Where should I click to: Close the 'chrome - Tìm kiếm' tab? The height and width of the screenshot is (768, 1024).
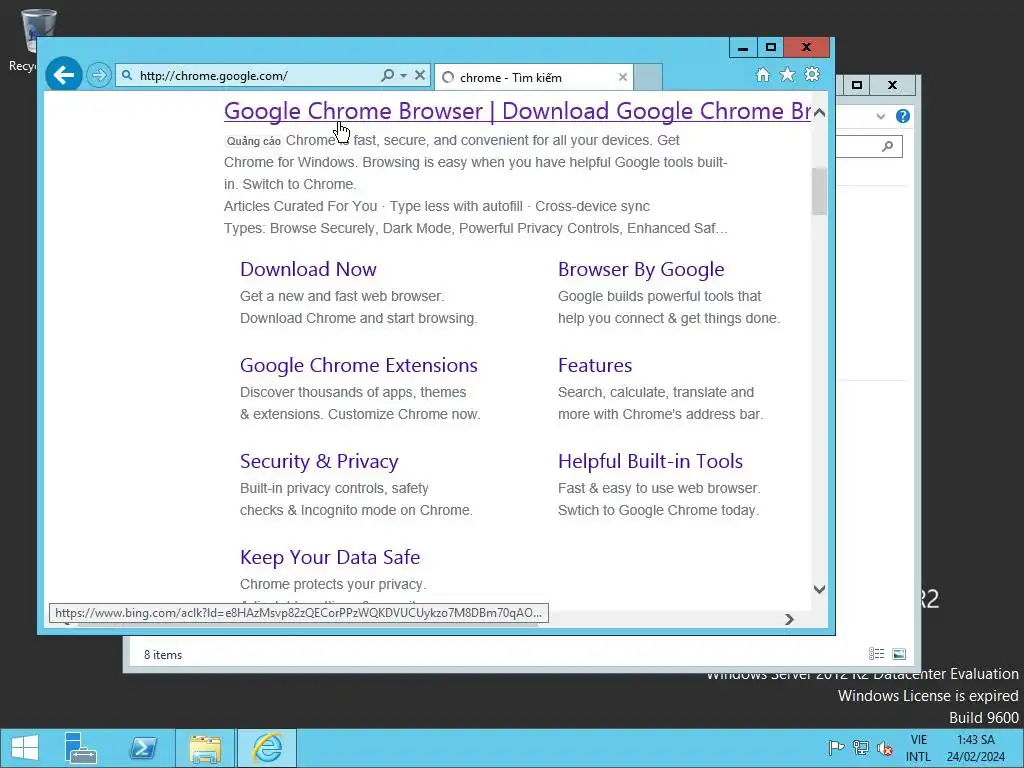[622, 77]
